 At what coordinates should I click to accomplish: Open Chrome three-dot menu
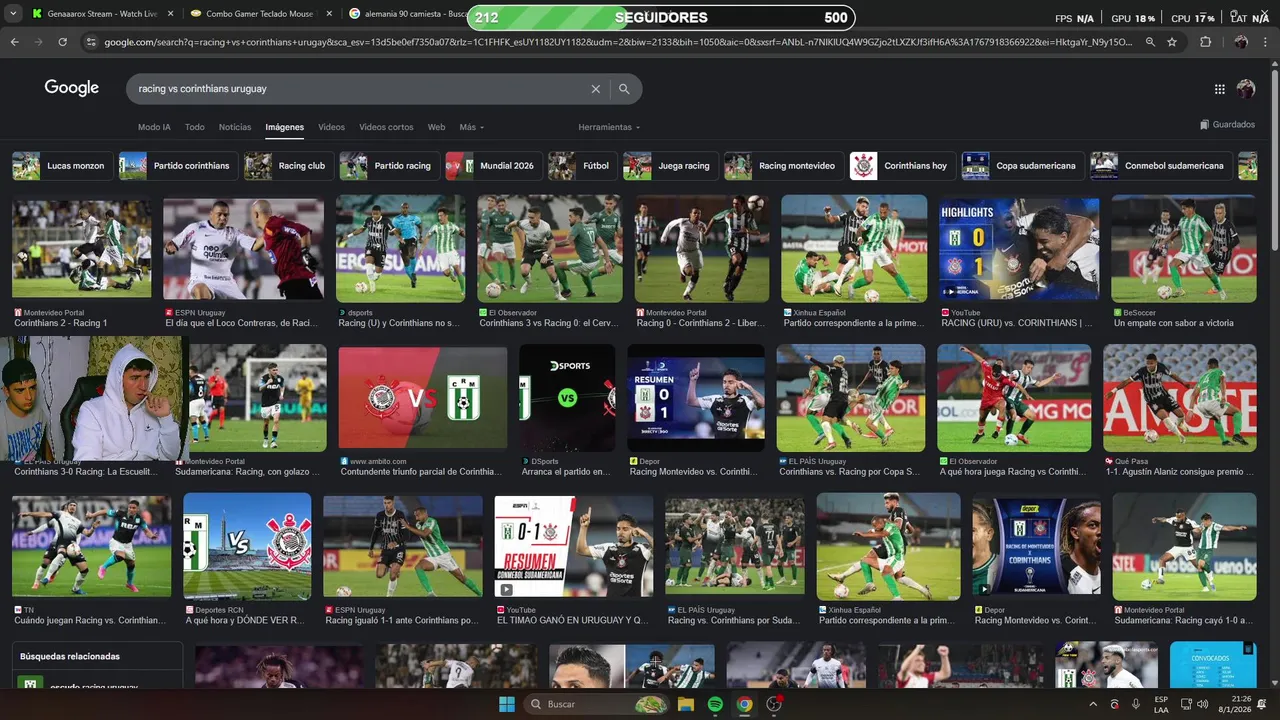click(x=1266, y=42)
